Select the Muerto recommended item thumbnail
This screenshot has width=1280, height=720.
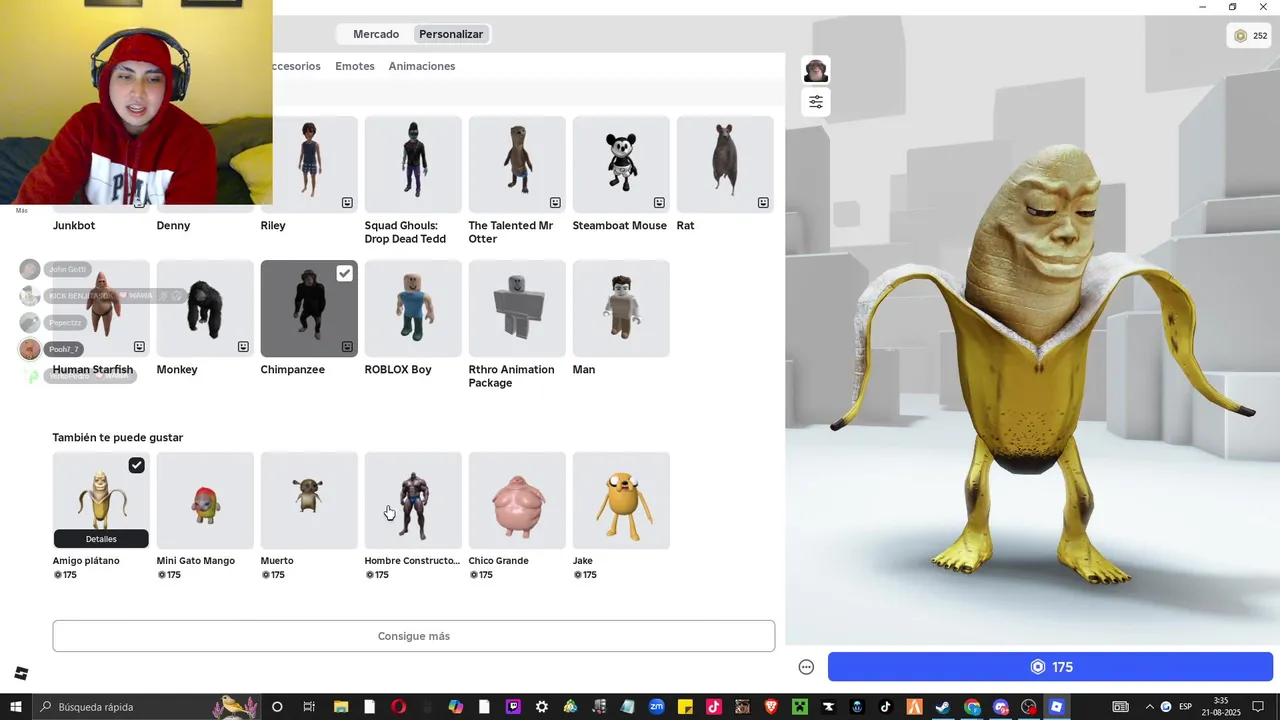(x=309, y=500)
